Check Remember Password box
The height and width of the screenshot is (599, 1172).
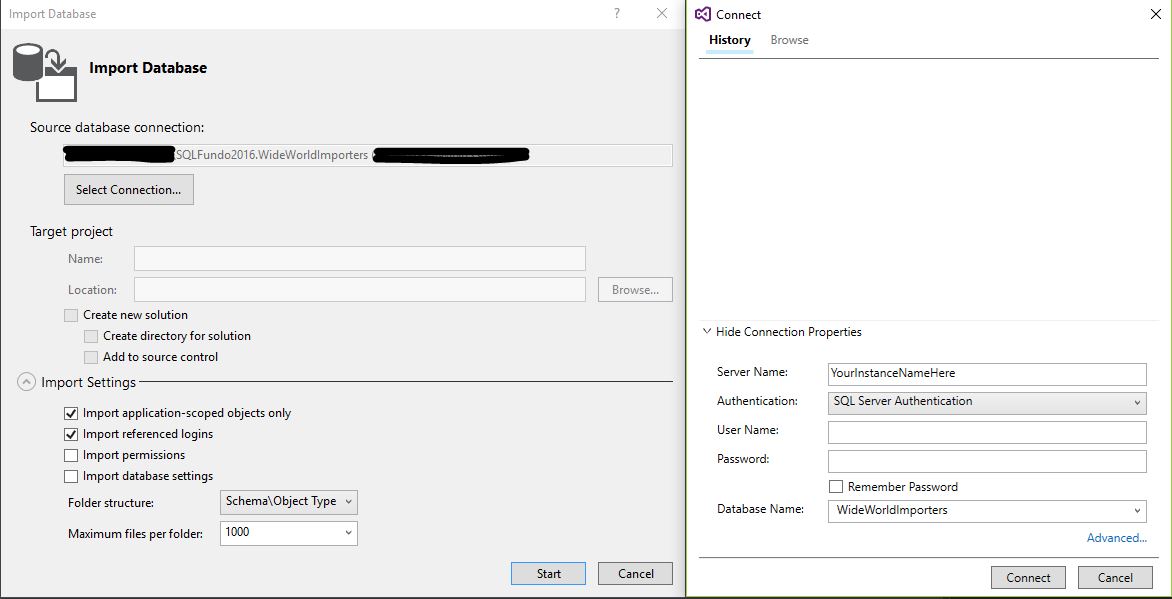[x=836, y=487]
